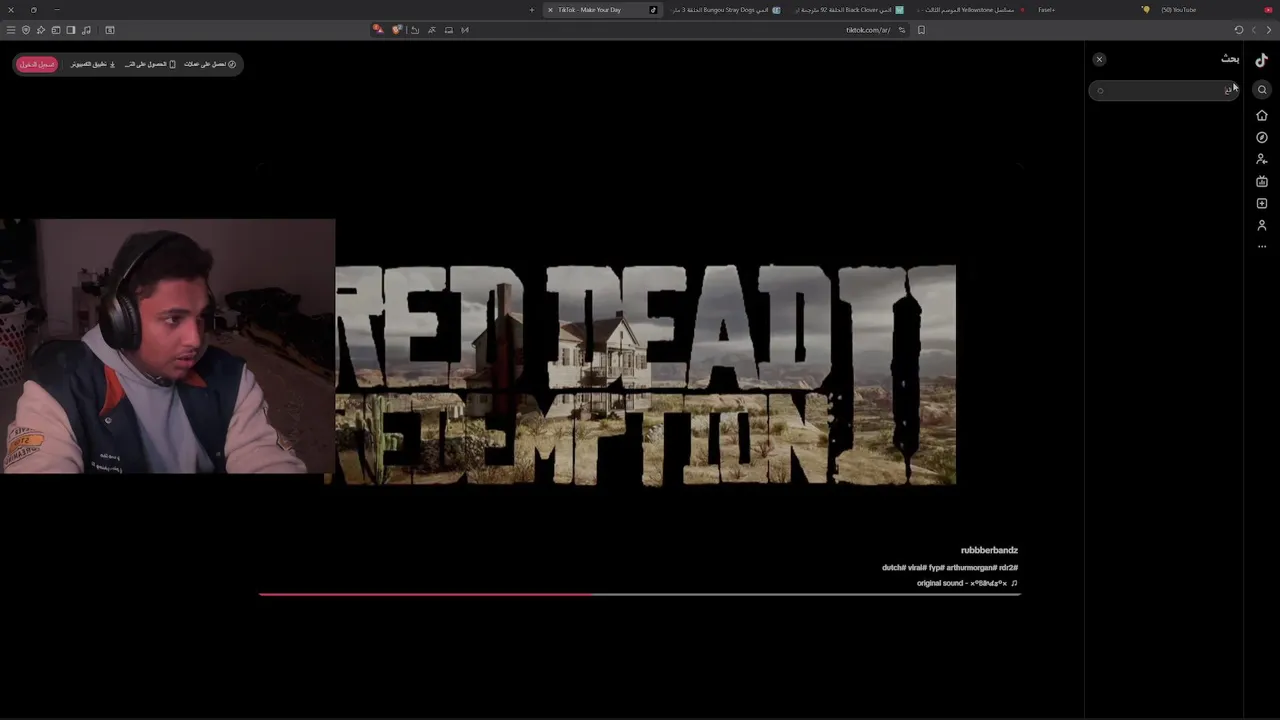The height and width of the screenshot is (720, 1280).
Task: Open a new browser tab with plus
Action: tap(532, 10)
